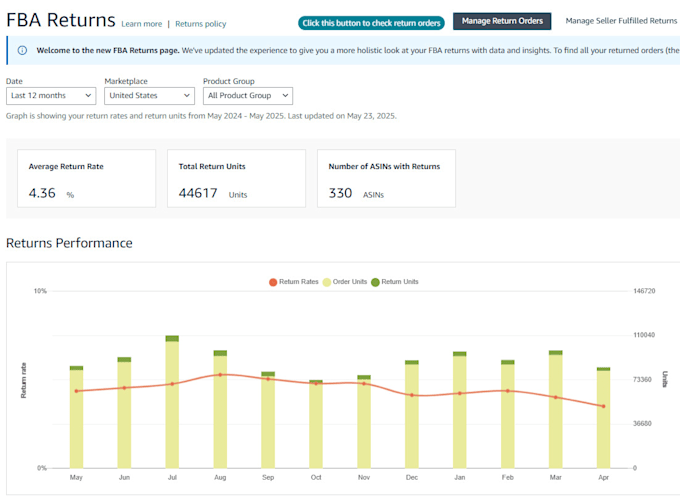Click the April return rate data point
680x497 pixels.
coord(604,406)
